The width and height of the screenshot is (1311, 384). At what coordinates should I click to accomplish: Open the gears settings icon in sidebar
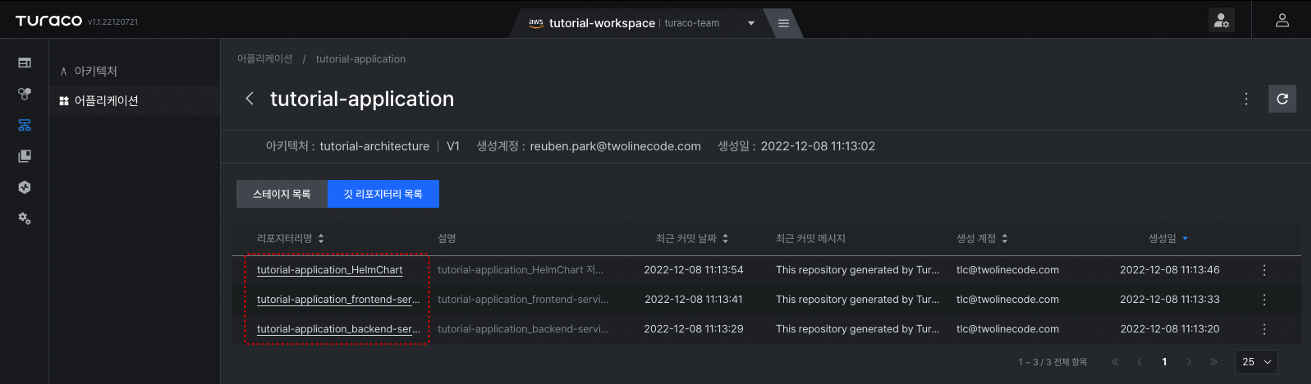(x=24, y=218)
